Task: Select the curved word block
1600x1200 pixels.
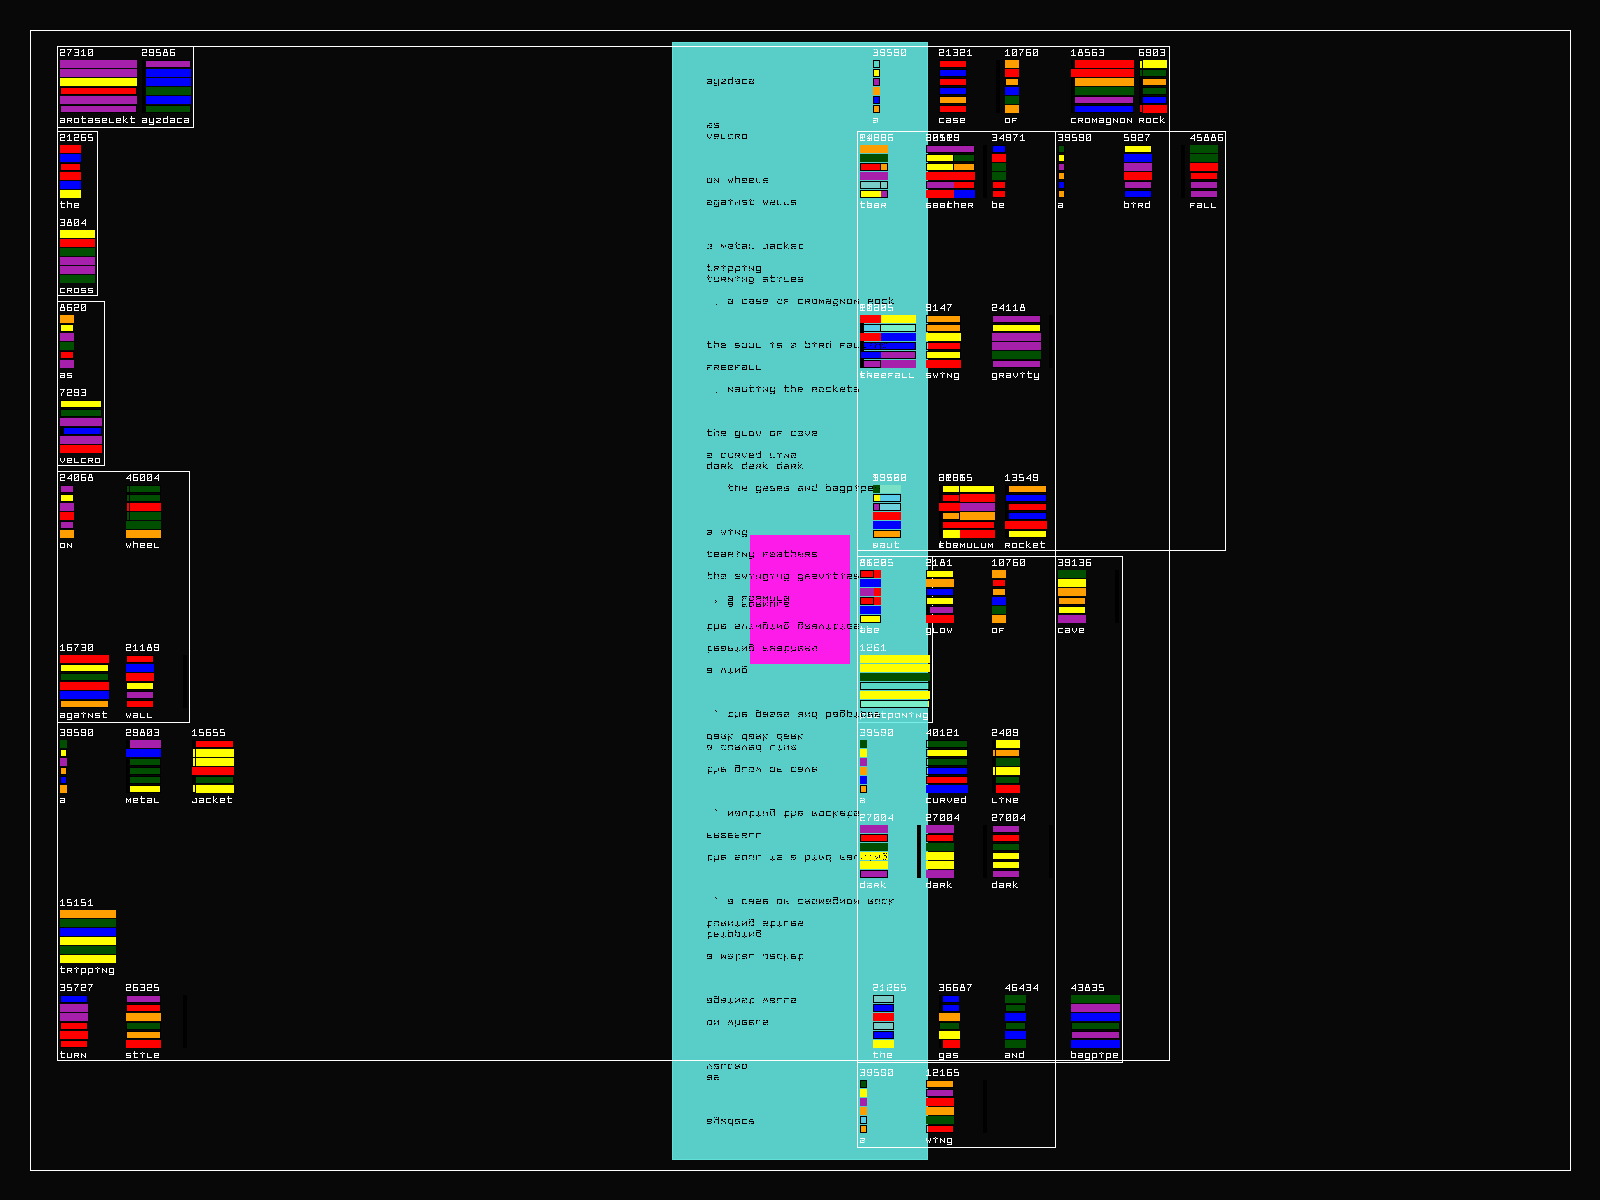Action: point(946,766)
